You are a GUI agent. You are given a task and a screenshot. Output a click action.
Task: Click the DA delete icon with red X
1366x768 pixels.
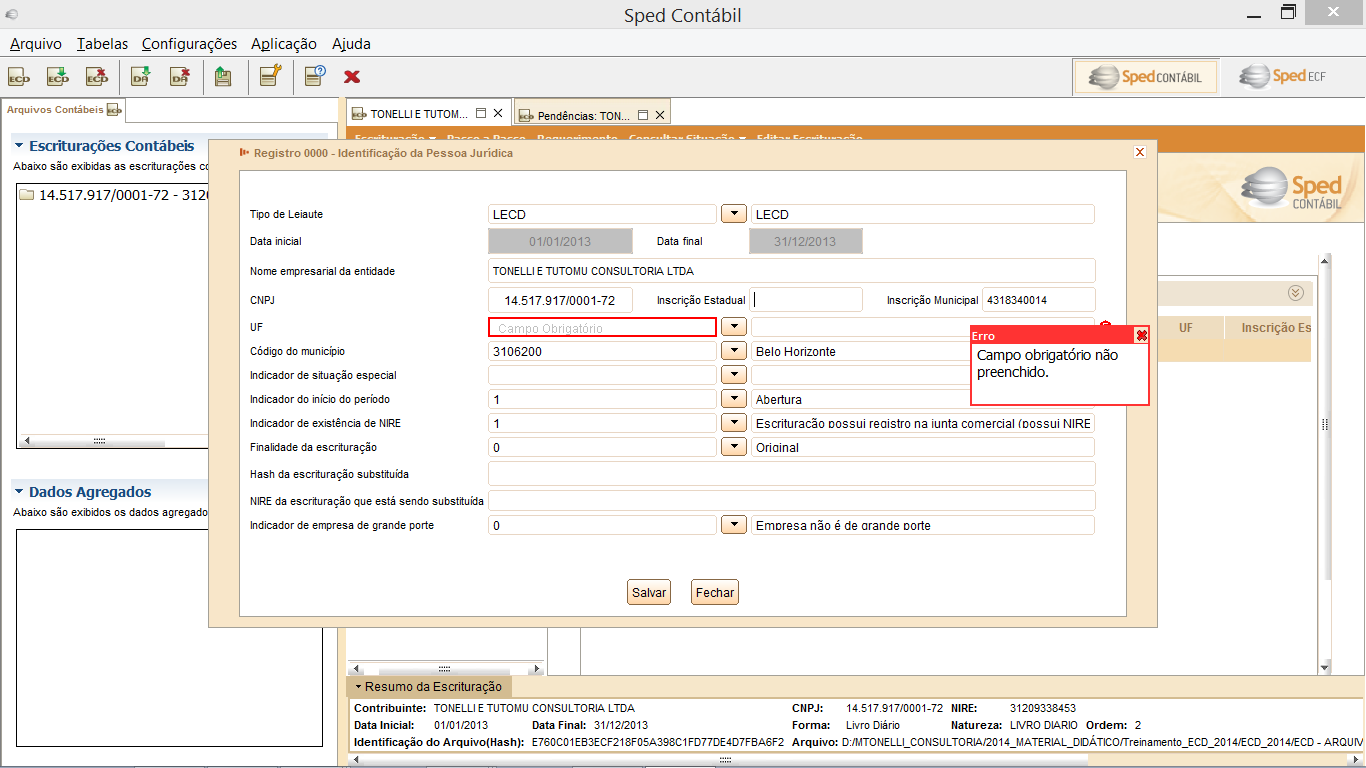coord(180,76)
